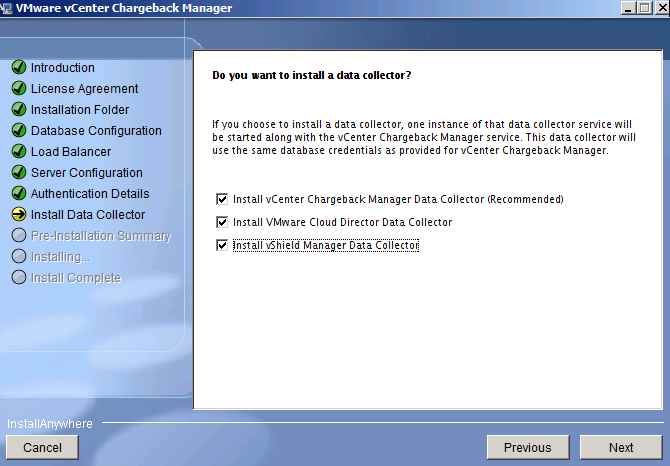This screenshot has width=670, height=466.
Task: Click the gray circle icon beside Pre-Installation Summary
Action: point(19,235)
